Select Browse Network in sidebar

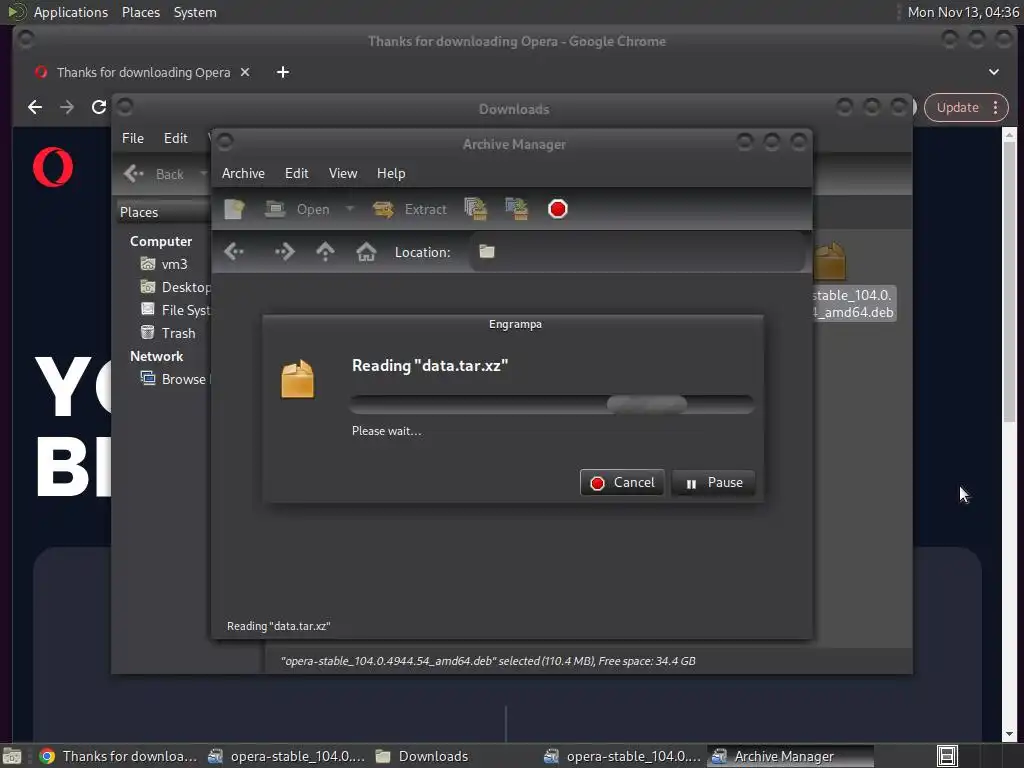point(174,379)
